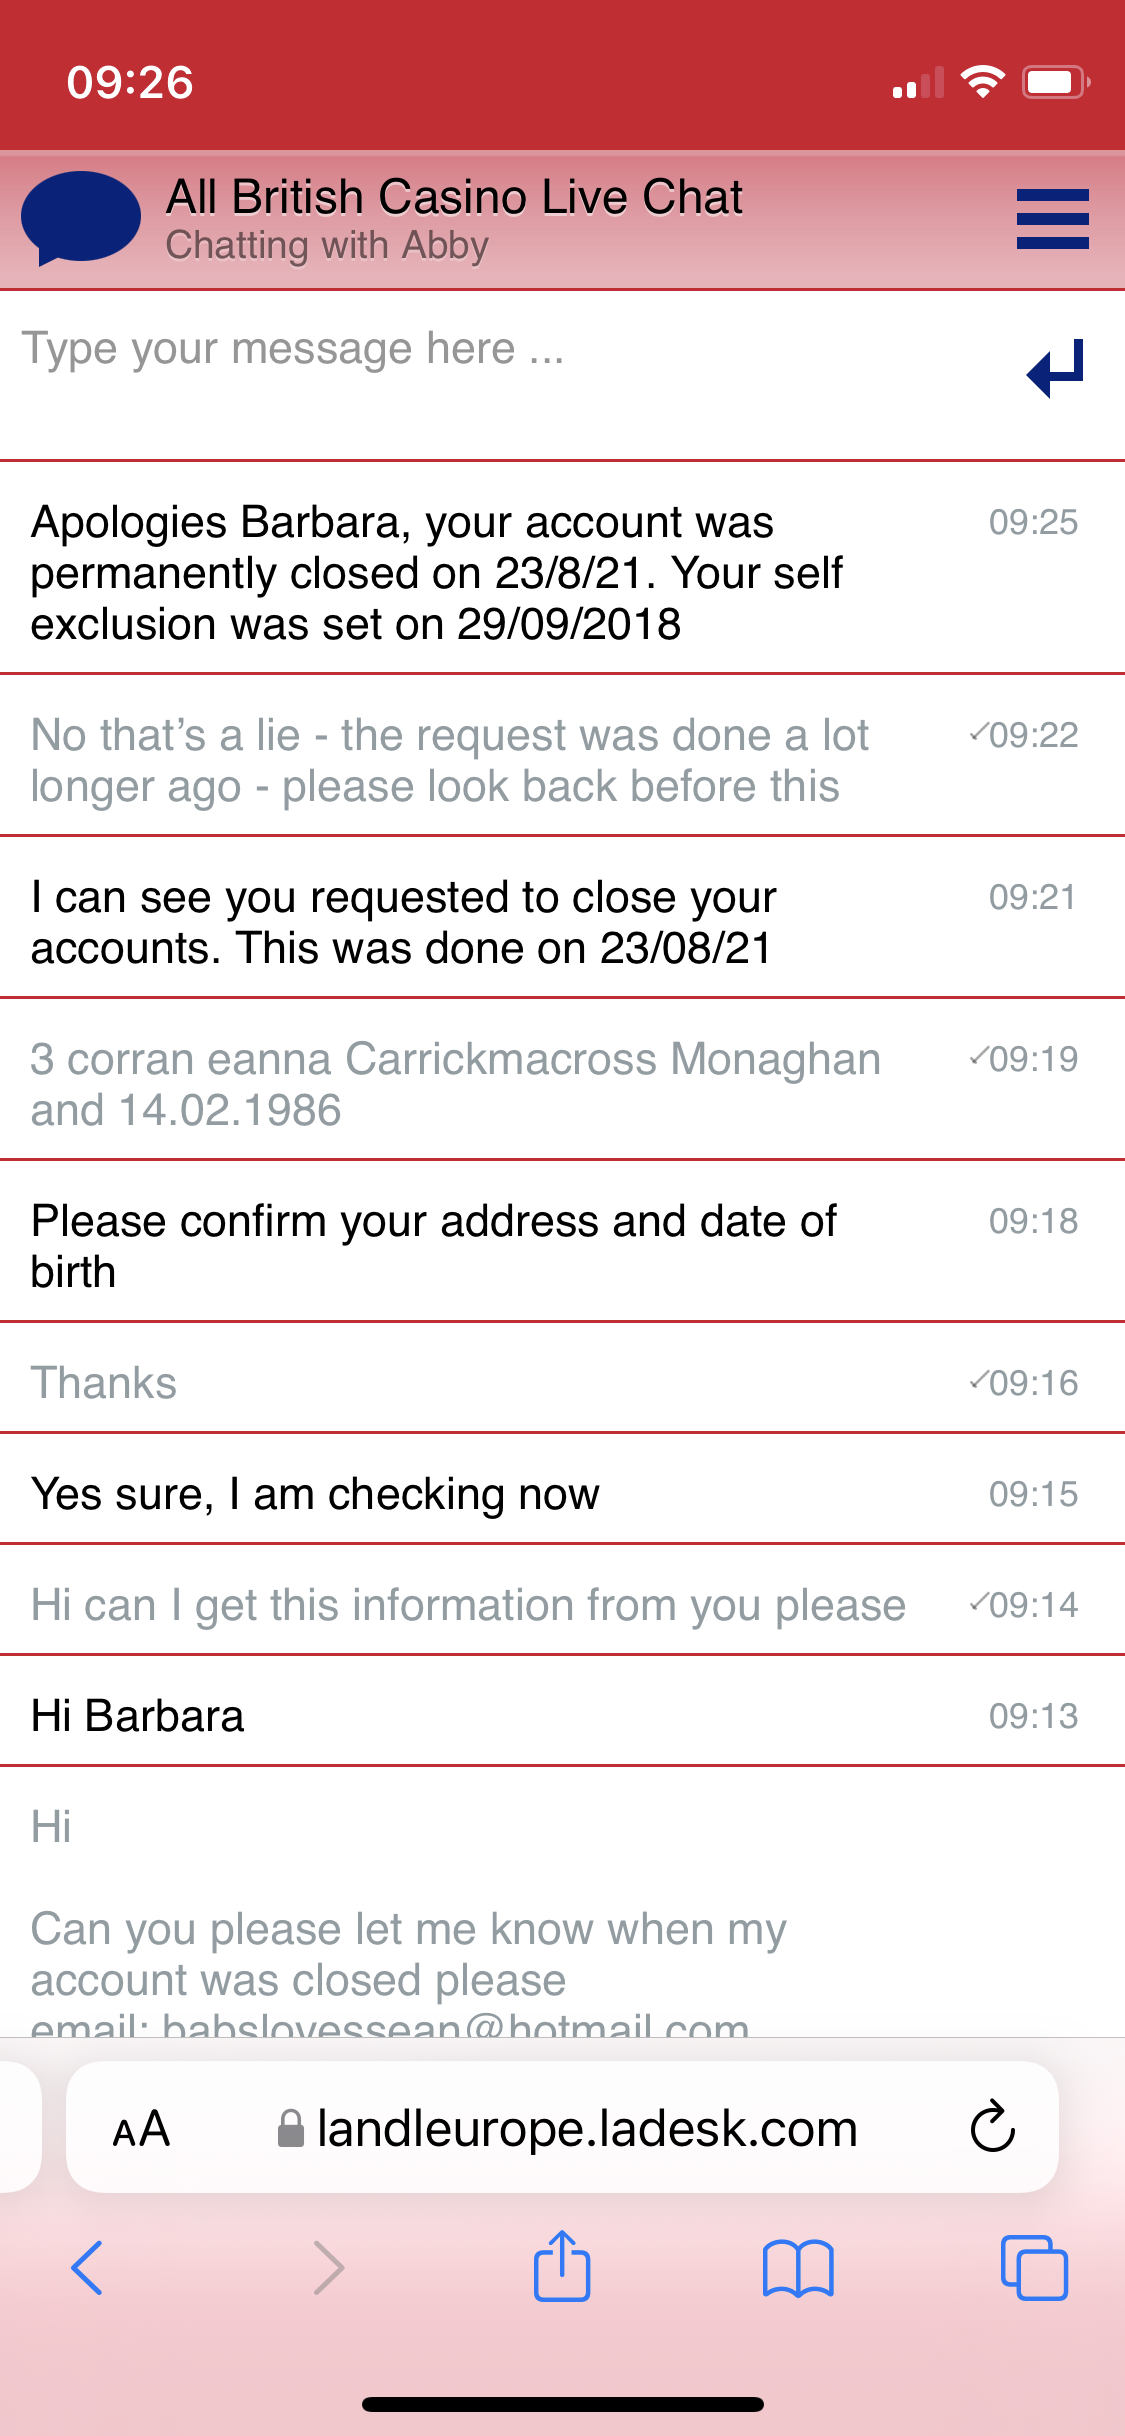Tap the iOS home indicator bar
Image resolution: width=1125 pixels, height=2436 pixels.
coord(562,2404)
